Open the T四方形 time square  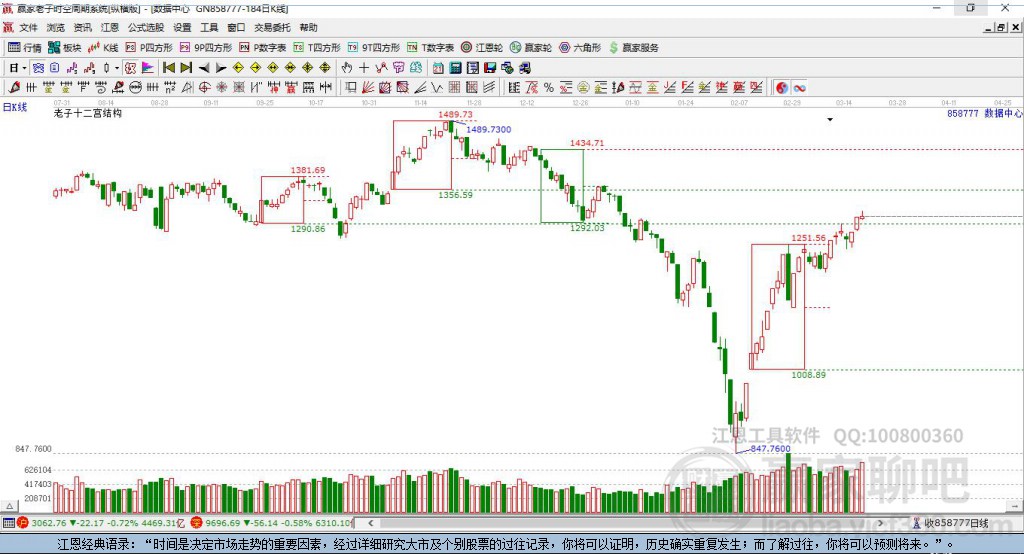point(317,48)
